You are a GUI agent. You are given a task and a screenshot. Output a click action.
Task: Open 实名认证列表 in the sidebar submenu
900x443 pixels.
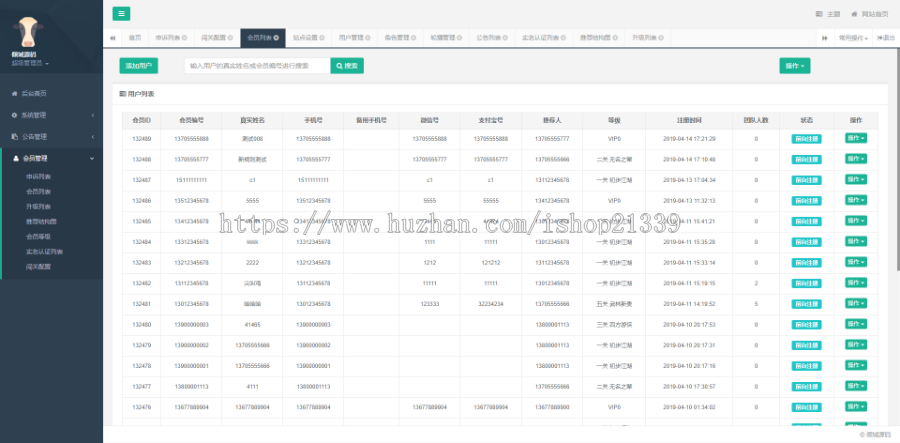44,251
